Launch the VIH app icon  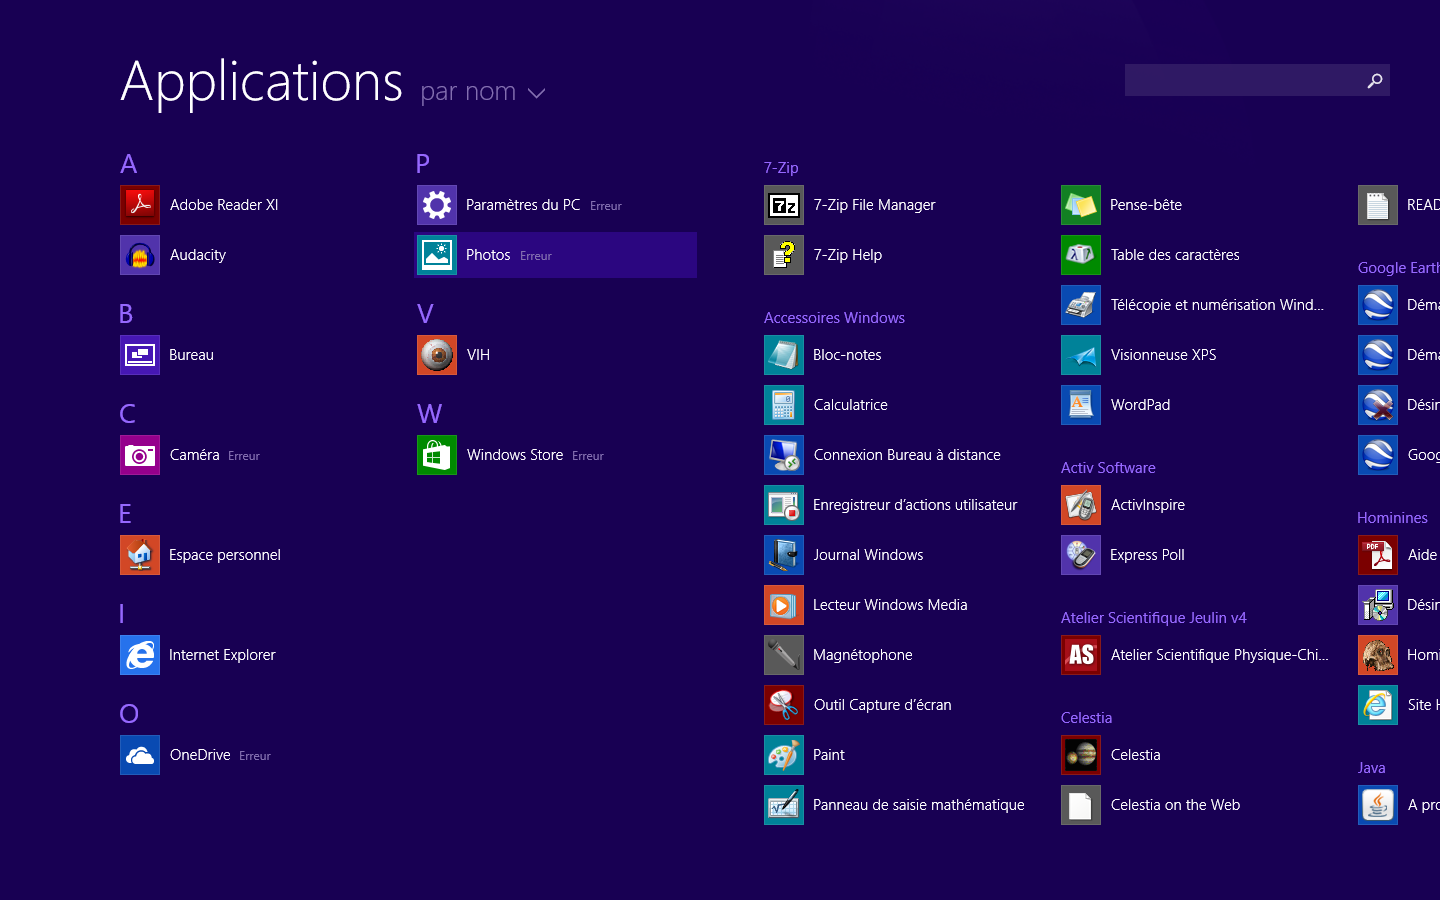tap(437, 355)
